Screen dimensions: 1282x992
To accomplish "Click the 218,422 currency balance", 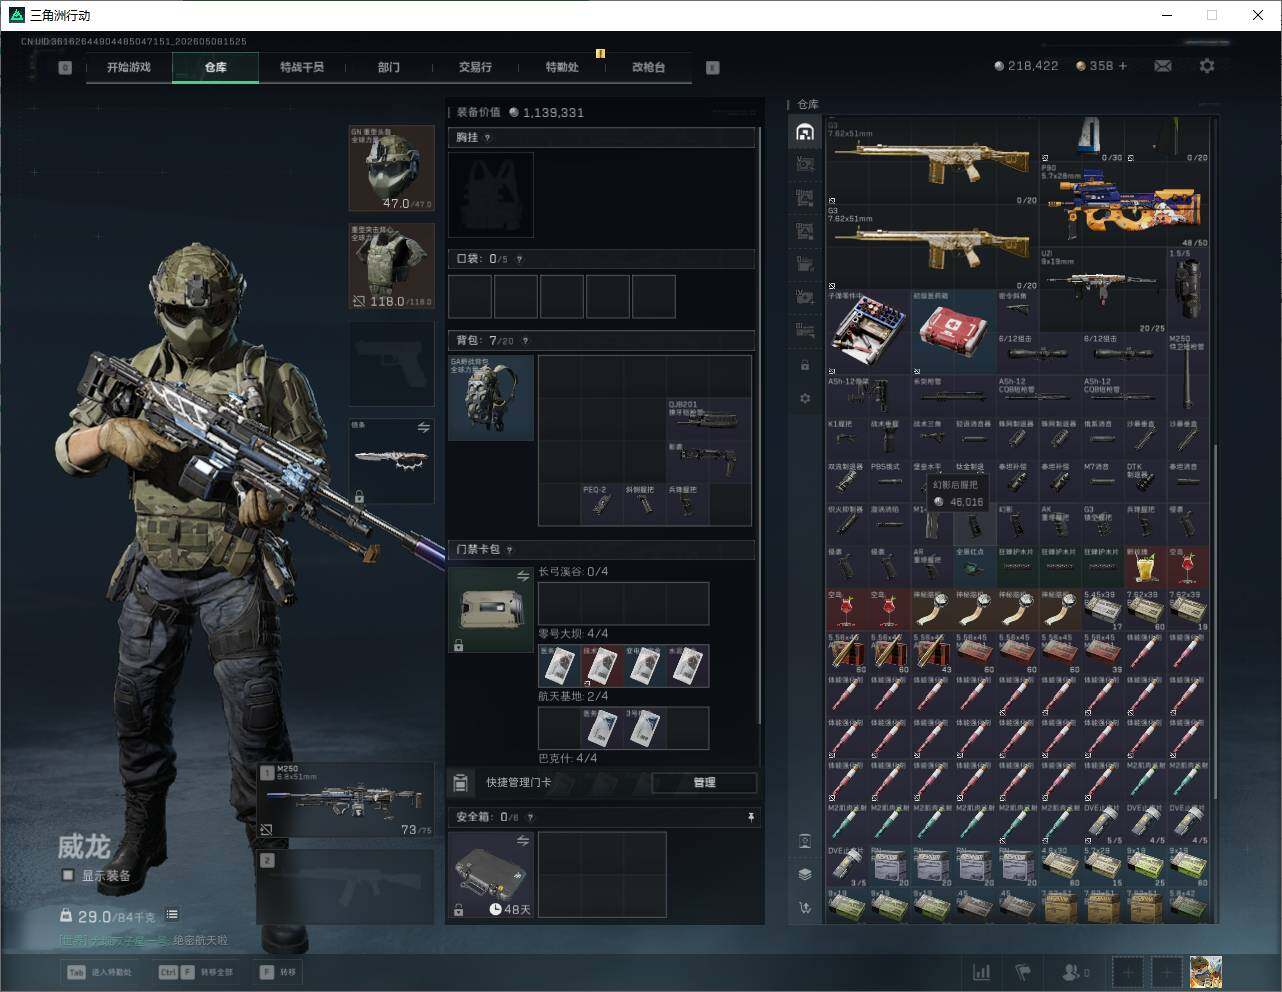I will (1026, 66).
